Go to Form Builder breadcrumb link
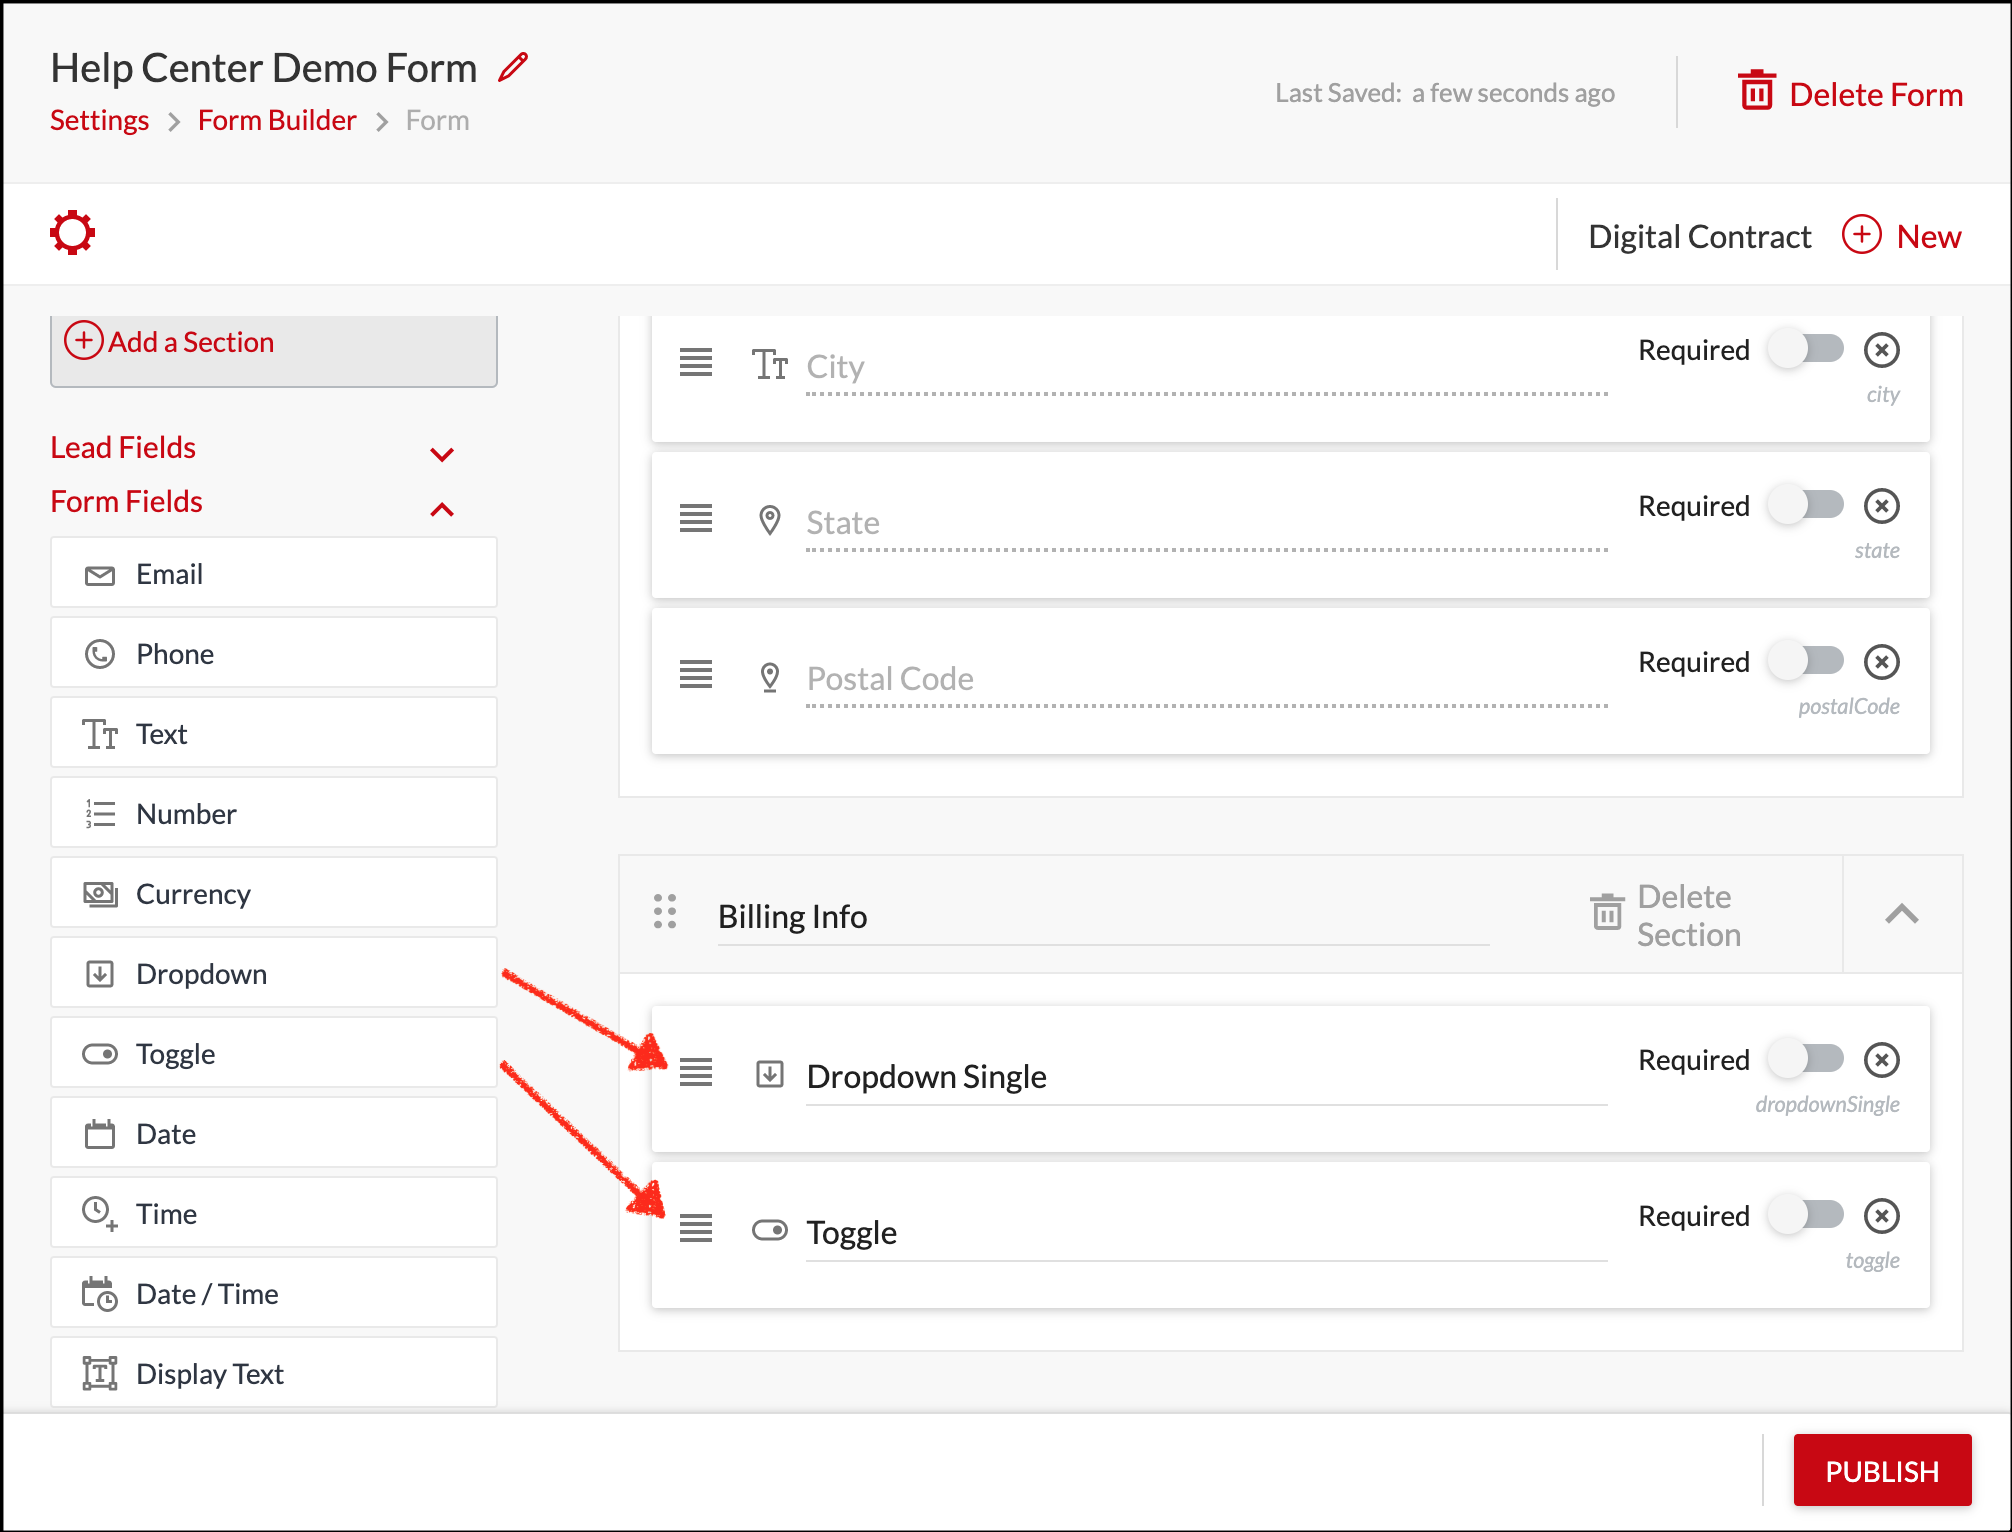 click(x=277, y=120)
